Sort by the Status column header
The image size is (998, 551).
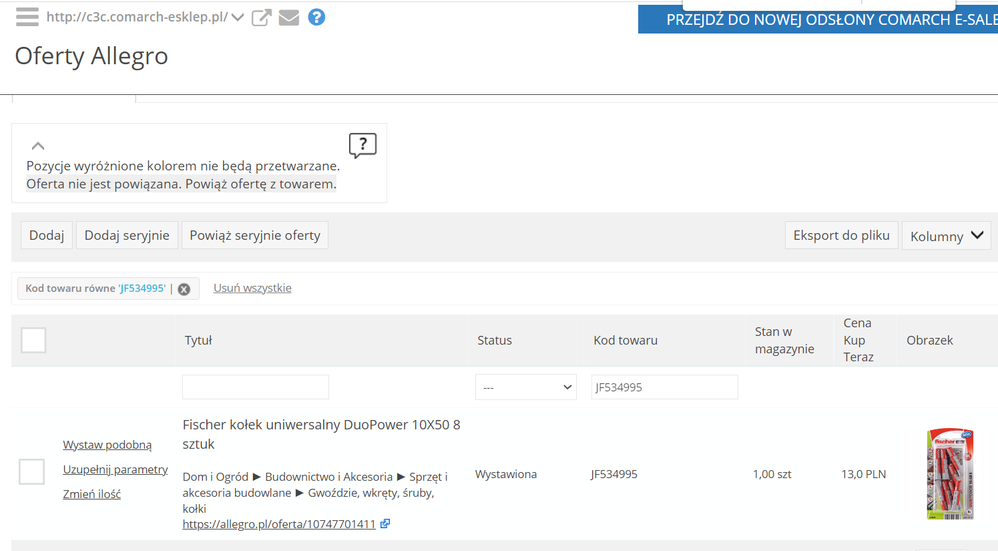[495, 340]
